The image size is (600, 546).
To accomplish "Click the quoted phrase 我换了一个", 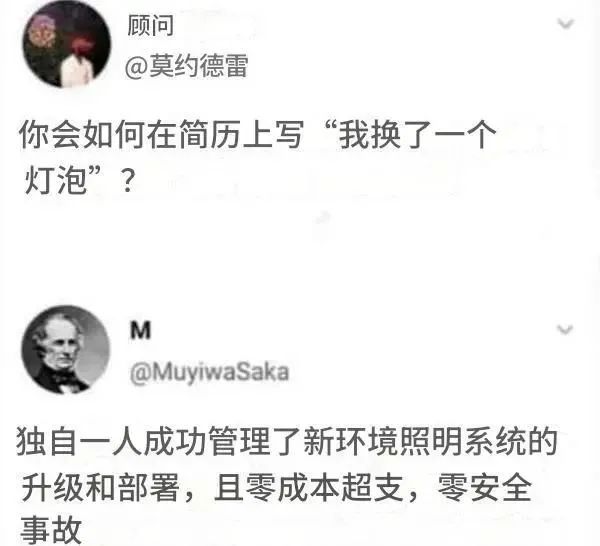I will 417,134.
